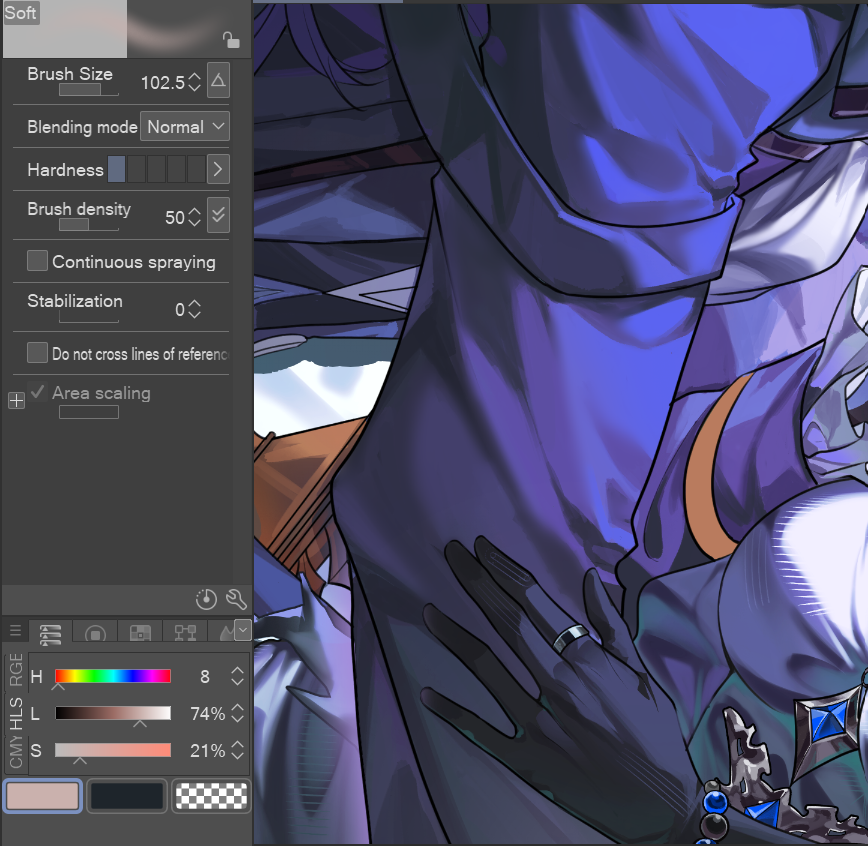This screenshot has height=846, width=868.
Task: Select the dark sub drawing color swatch
Action: pos(127,796)
